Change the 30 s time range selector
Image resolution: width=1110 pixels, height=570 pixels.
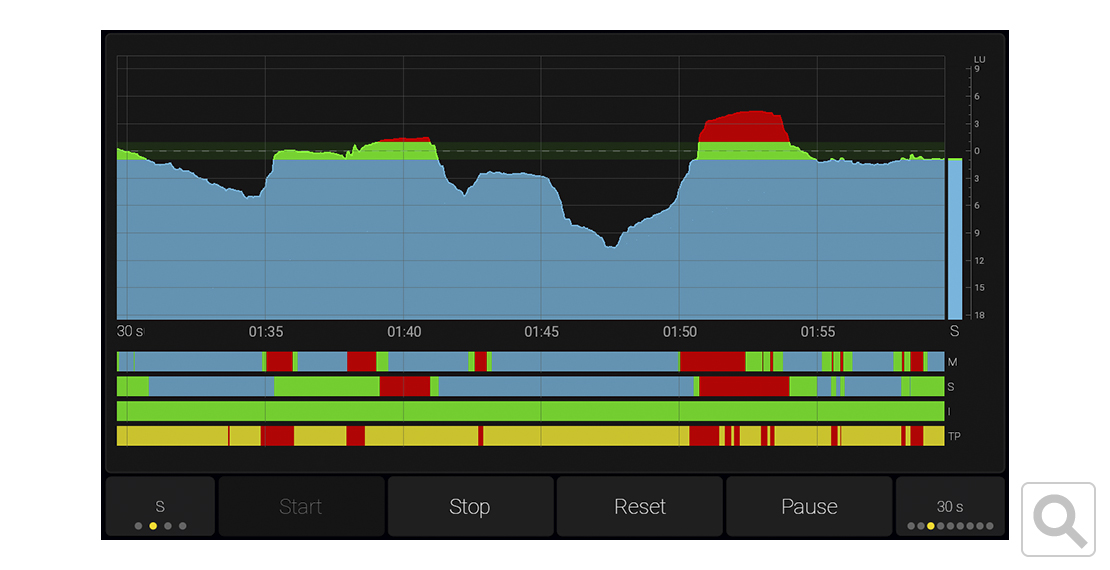coord(950,506)
